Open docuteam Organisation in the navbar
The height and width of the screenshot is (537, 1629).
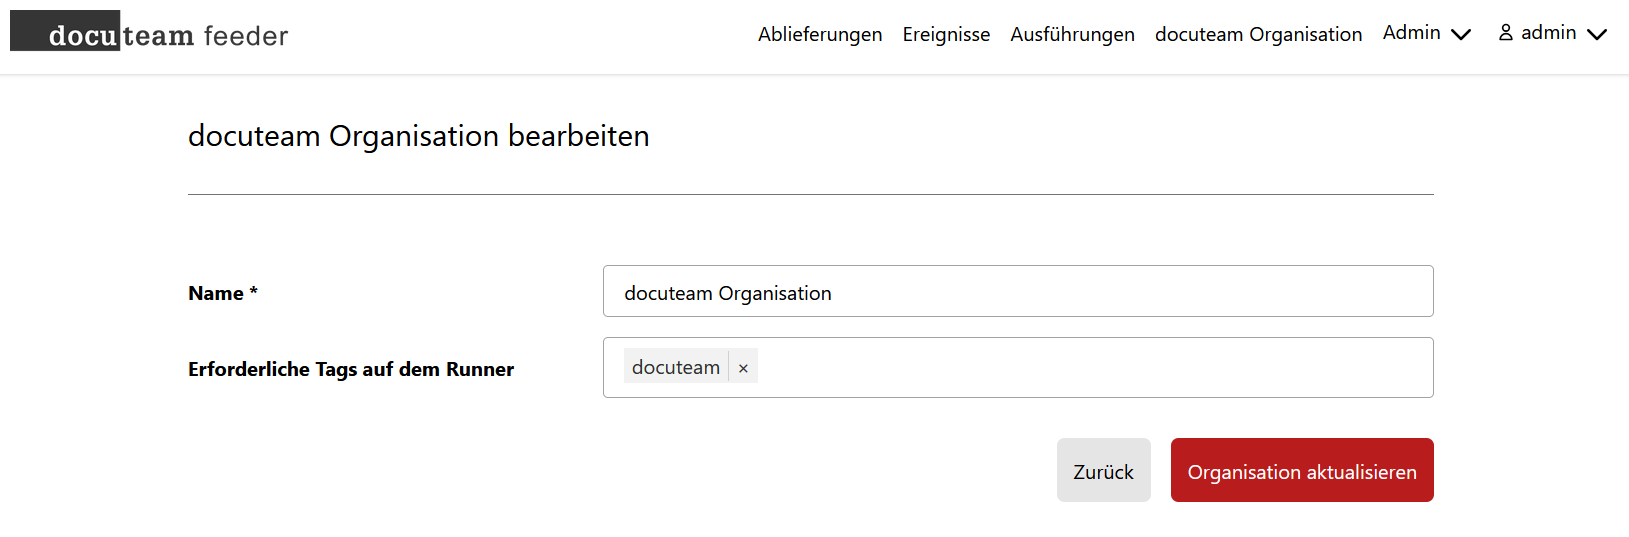(x=1258, y=34)
